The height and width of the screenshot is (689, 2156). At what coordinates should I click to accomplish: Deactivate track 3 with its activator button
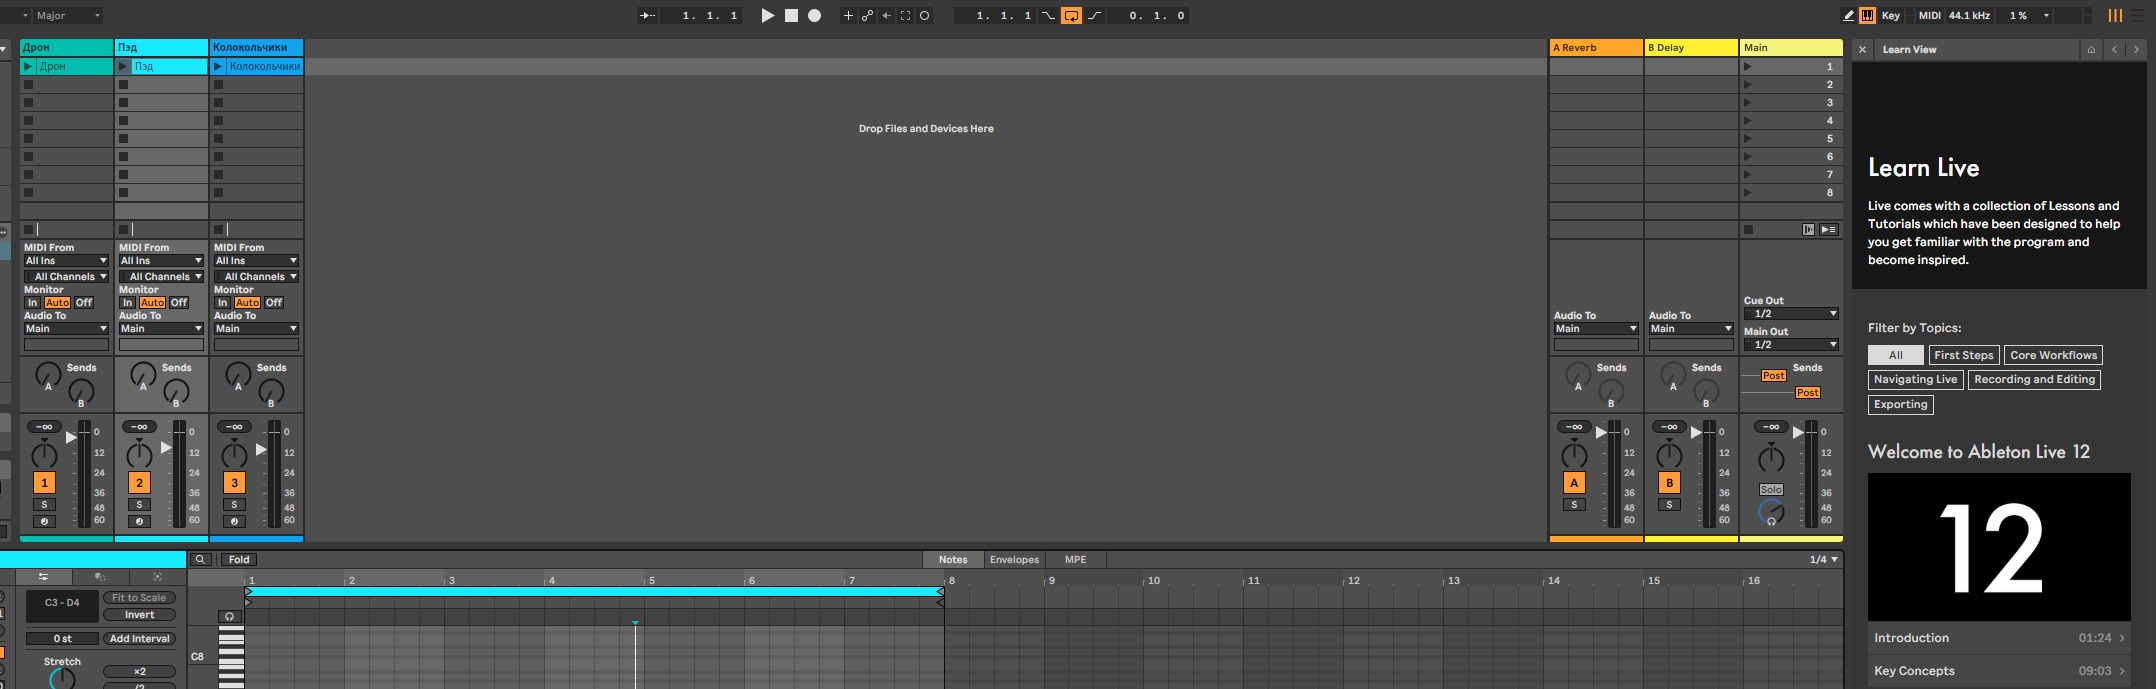[x=234, y=483]
